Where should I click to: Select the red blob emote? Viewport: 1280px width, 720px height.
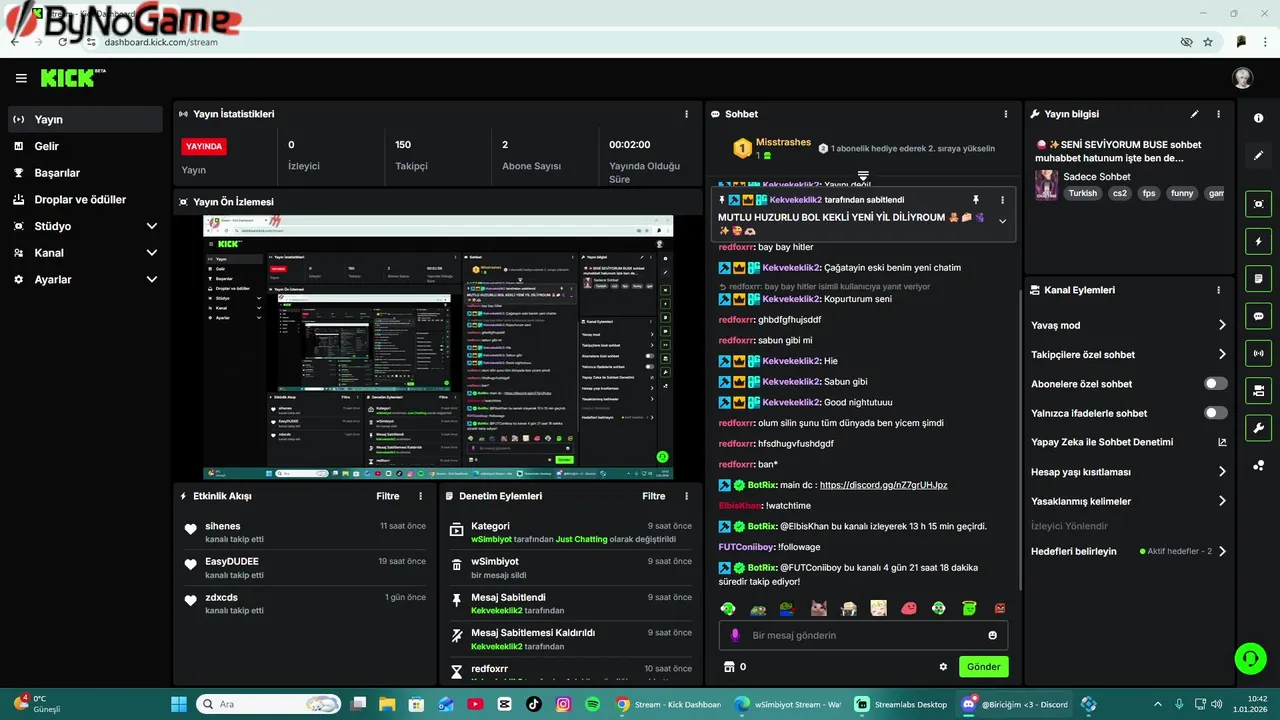[909, 608]
